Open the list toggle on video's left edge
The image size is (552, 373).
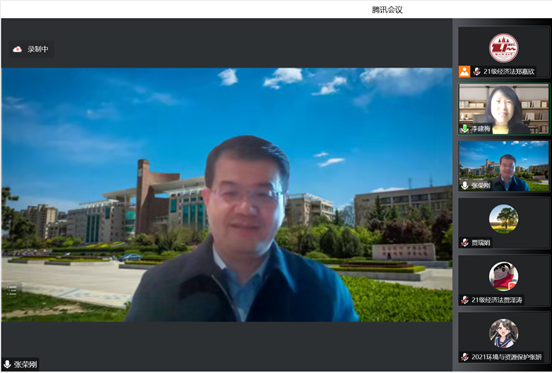click(12, 290)
